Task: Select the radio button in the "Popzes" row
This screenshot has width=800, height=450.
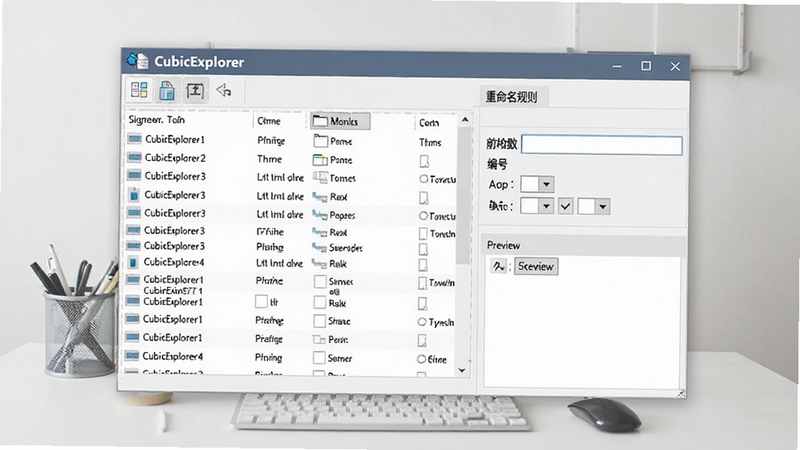Action: point(423,216)
